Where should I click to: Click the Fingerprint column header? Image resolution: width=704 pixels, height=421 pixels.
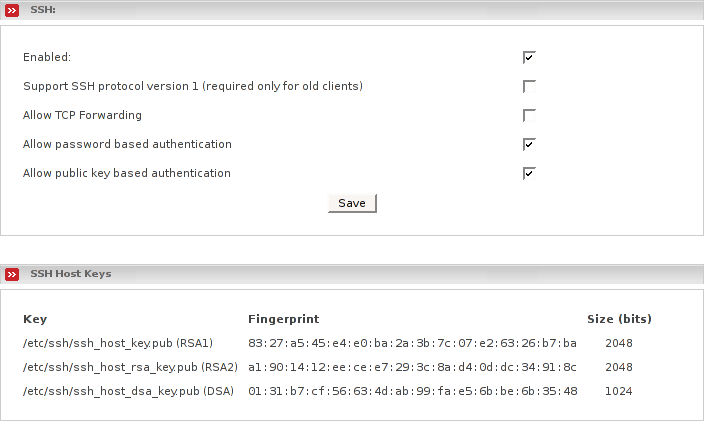pos(284,319)
